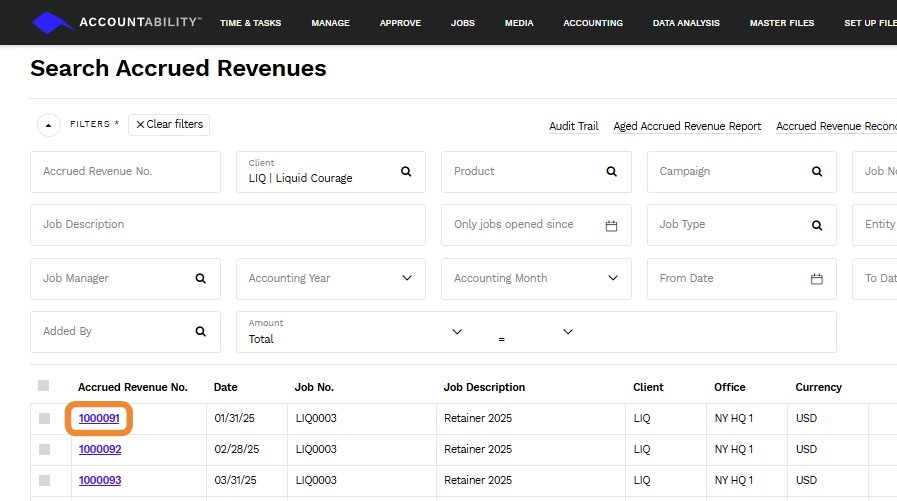
Task: Open the Master Files menu
Action: [x=782, y=23]
